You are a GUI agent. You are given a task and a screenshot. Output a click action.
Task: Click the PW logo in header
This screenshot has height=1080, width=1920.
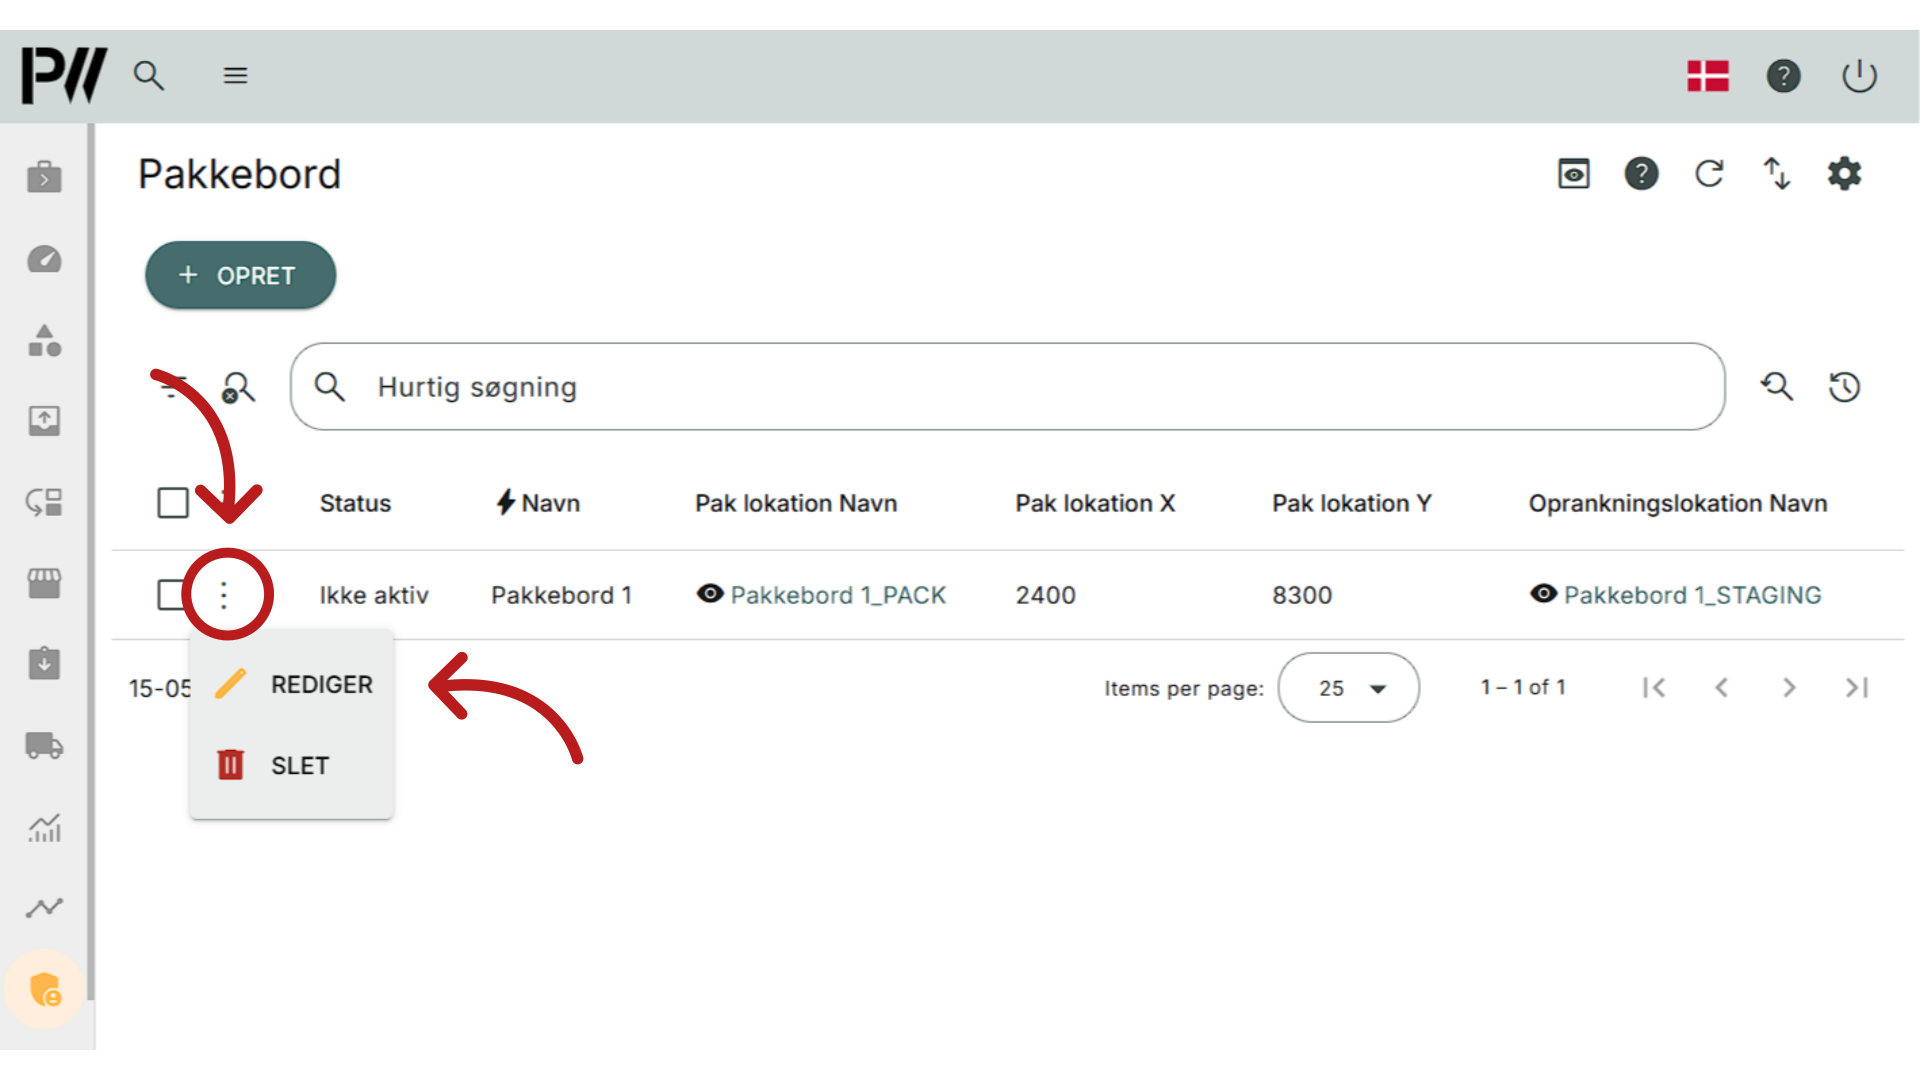click(64, 75)
